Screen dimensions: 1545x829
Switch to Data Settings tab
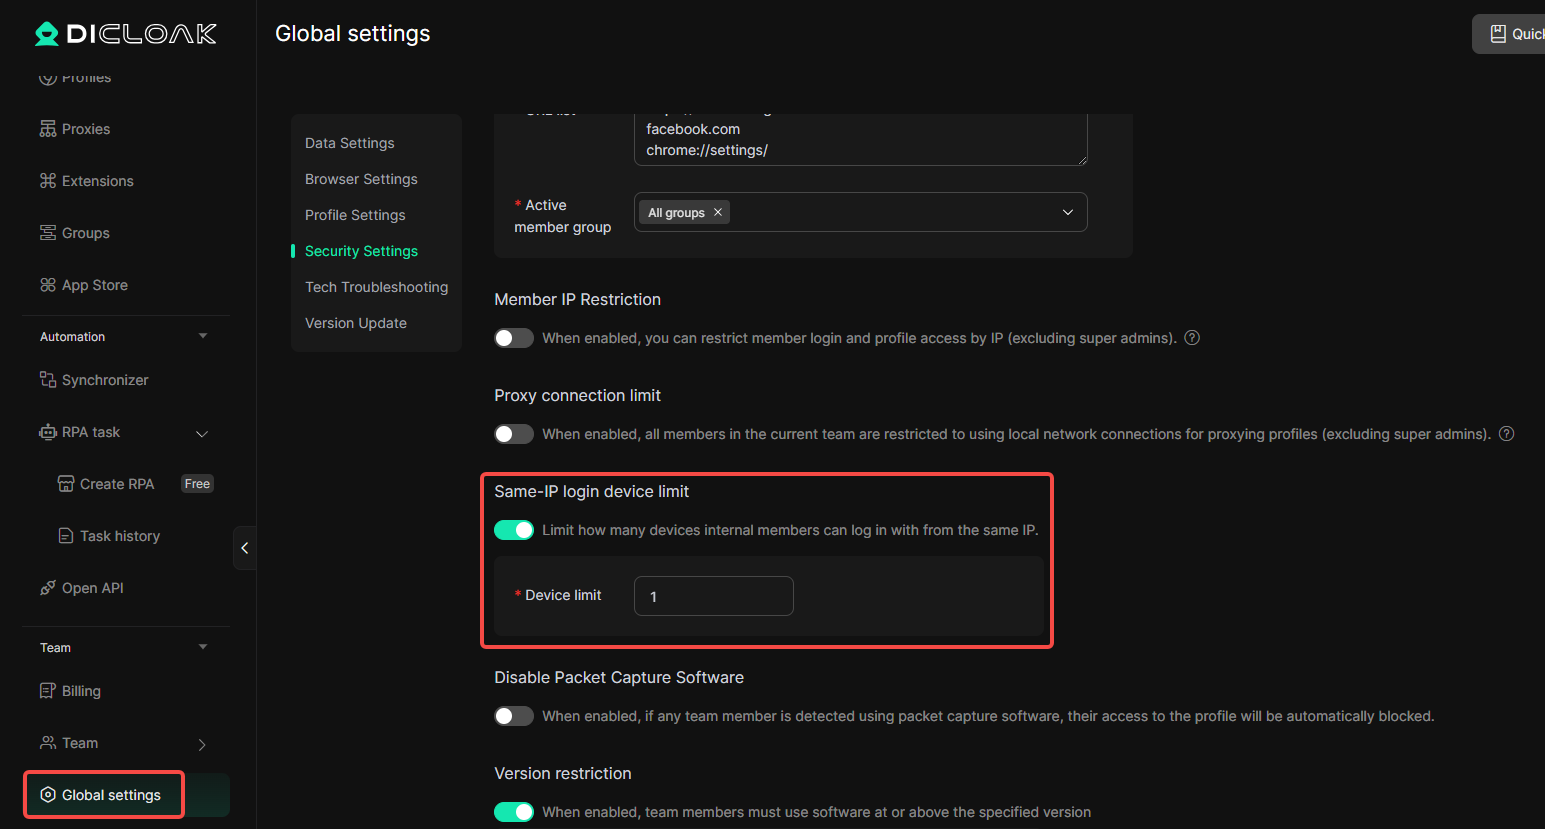[x=350, y=143]
